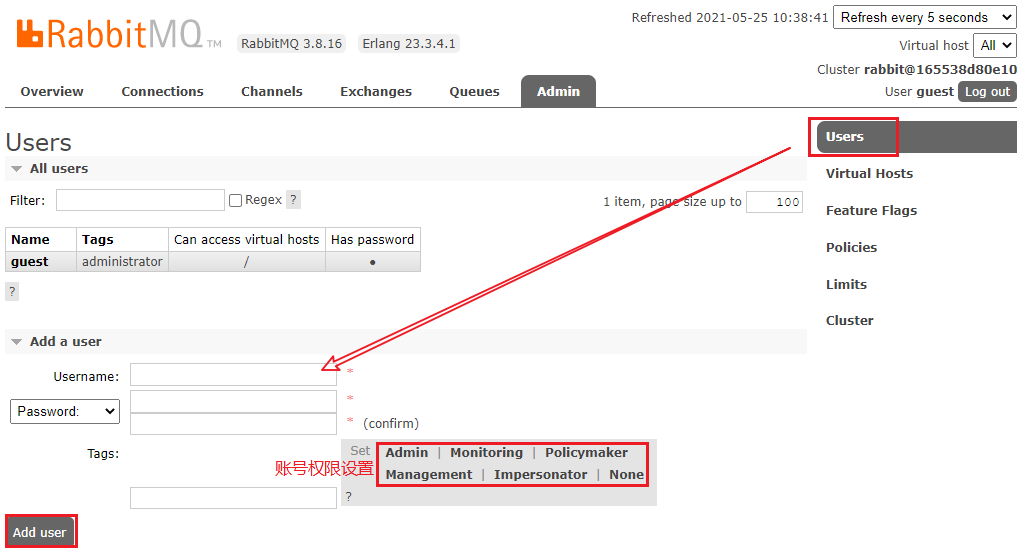The height and width of the screenshot is (552, 1036).
Task: Switch to the Exchanges tab
Action: [376, 92]
